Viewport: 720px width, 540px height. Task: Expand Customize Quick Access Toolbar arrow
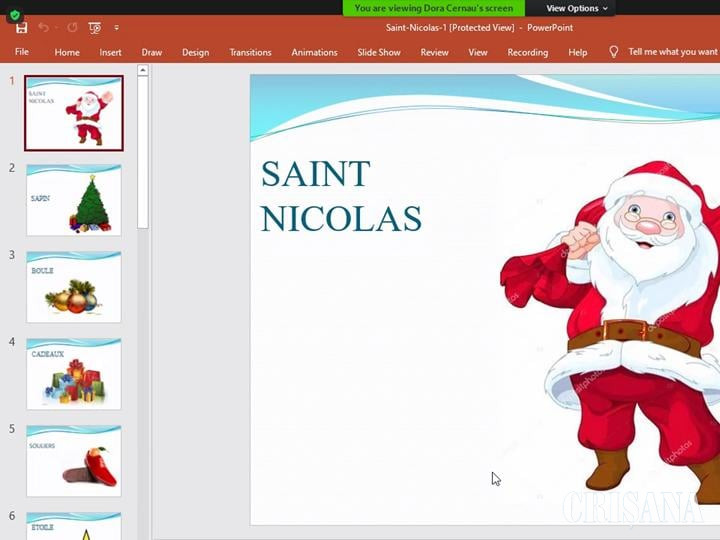(116, 28)
